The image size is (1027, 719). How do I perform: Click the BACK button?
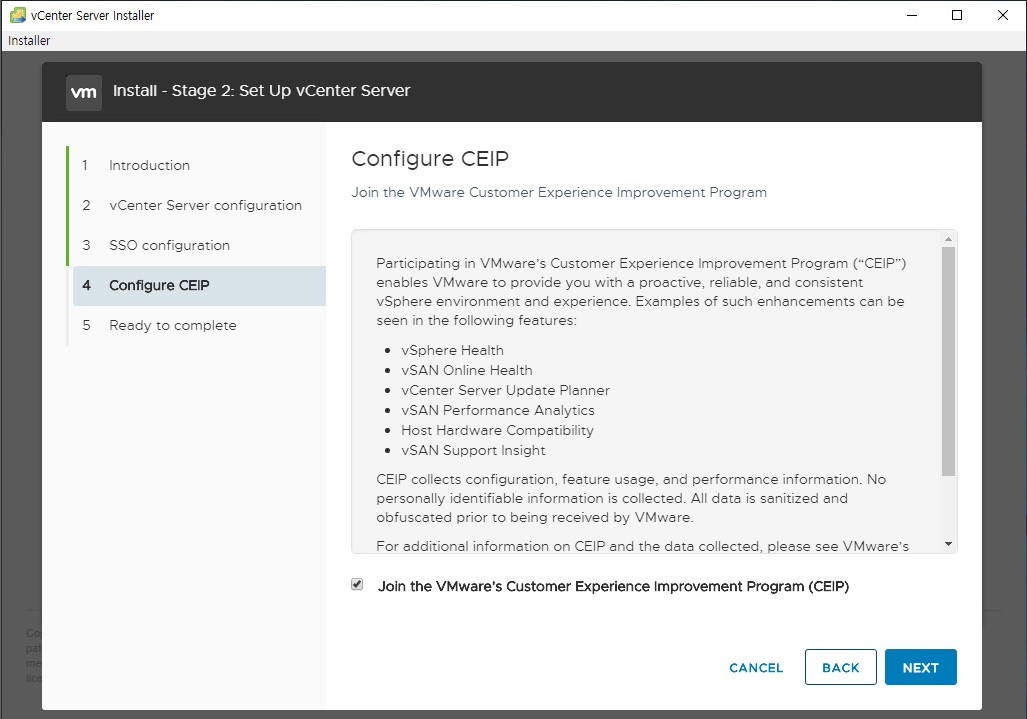coord(840,667)
